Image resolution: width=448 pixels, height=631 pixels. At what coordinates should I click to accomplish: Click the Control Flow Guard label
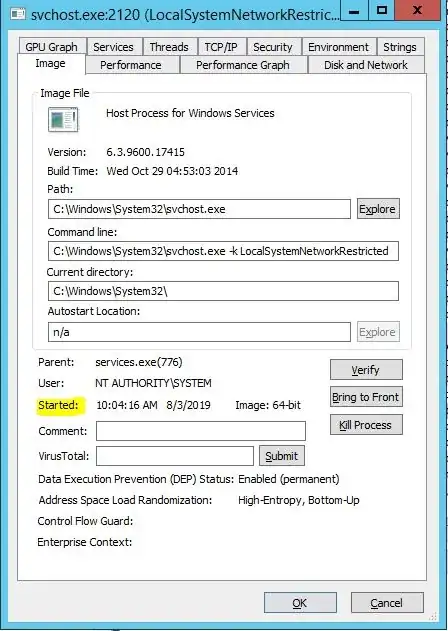click(x=85, y=521)
